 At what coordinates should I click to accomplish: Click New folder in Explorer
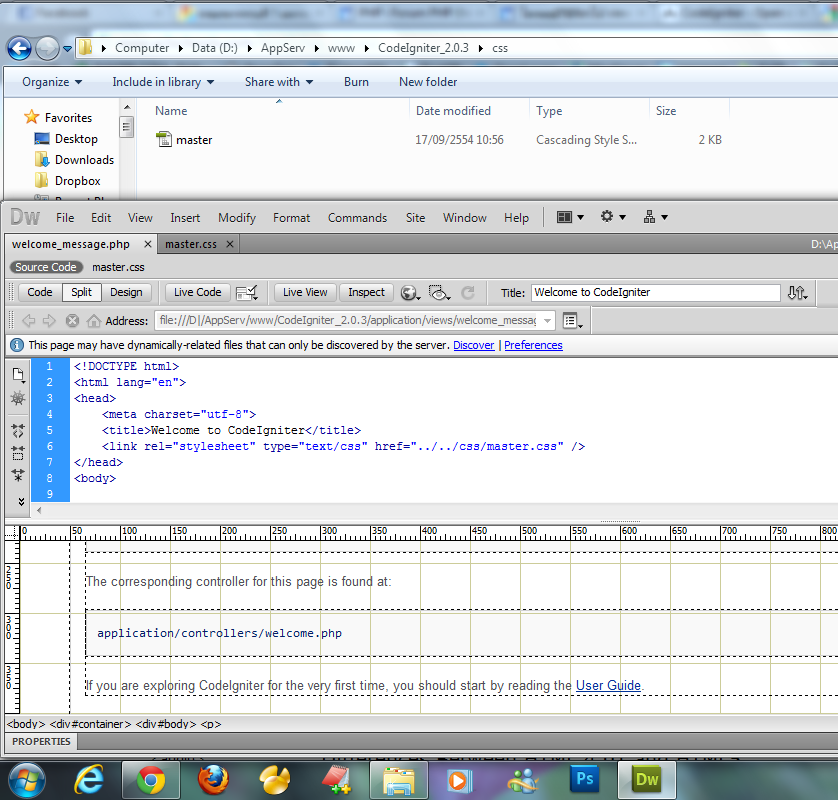coord(428,82)
